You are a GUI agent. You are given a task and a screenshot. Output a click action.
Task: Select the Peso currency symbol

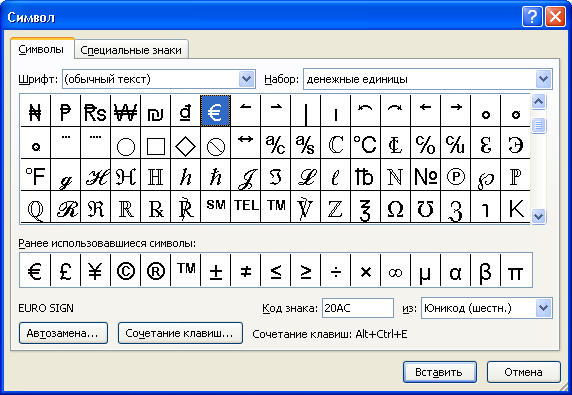(x=65, y=111)
